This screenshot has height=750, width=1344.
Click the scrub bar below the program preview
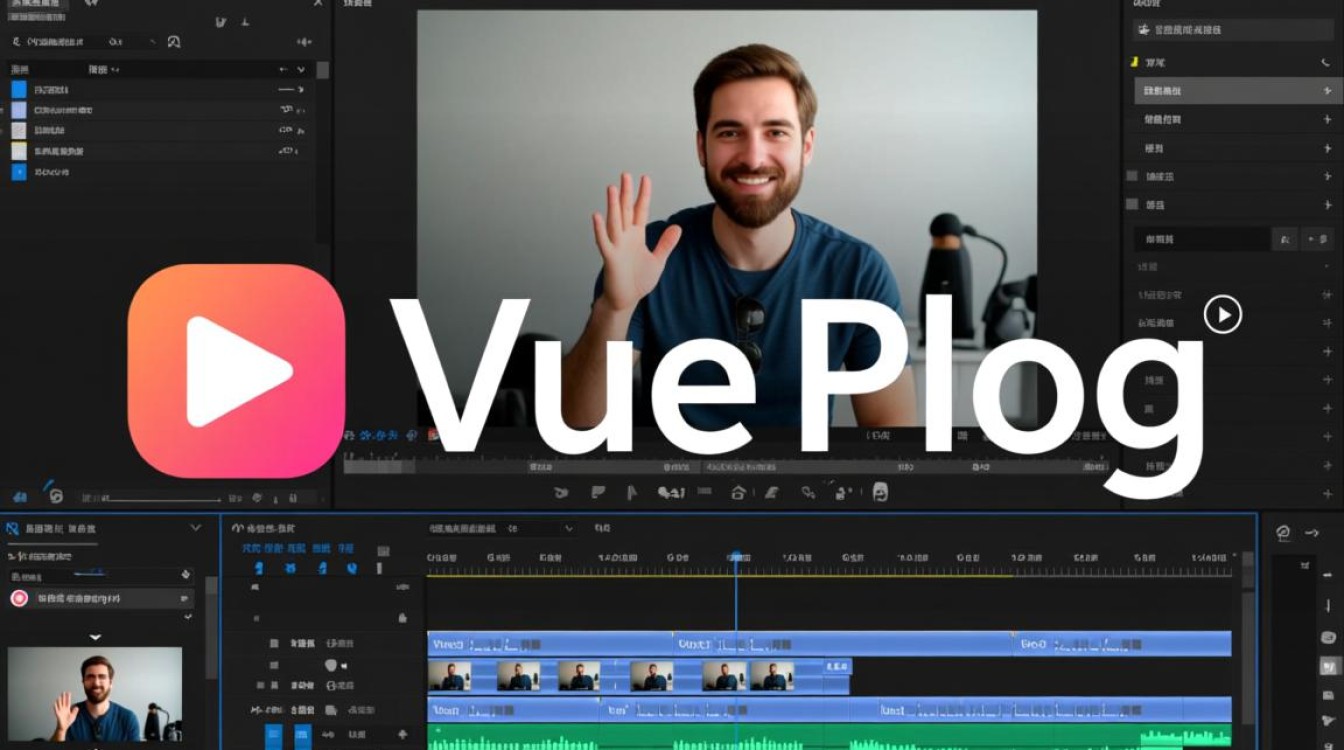pos(726,466)
